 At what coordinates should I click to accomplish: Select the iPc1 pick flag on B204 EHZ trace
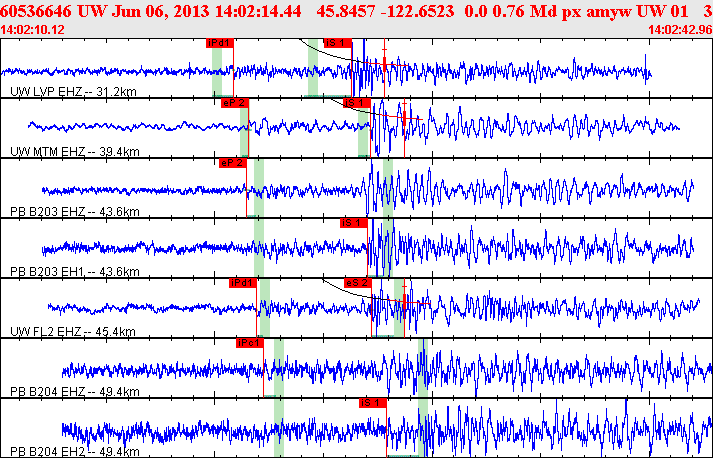point(250,343)
